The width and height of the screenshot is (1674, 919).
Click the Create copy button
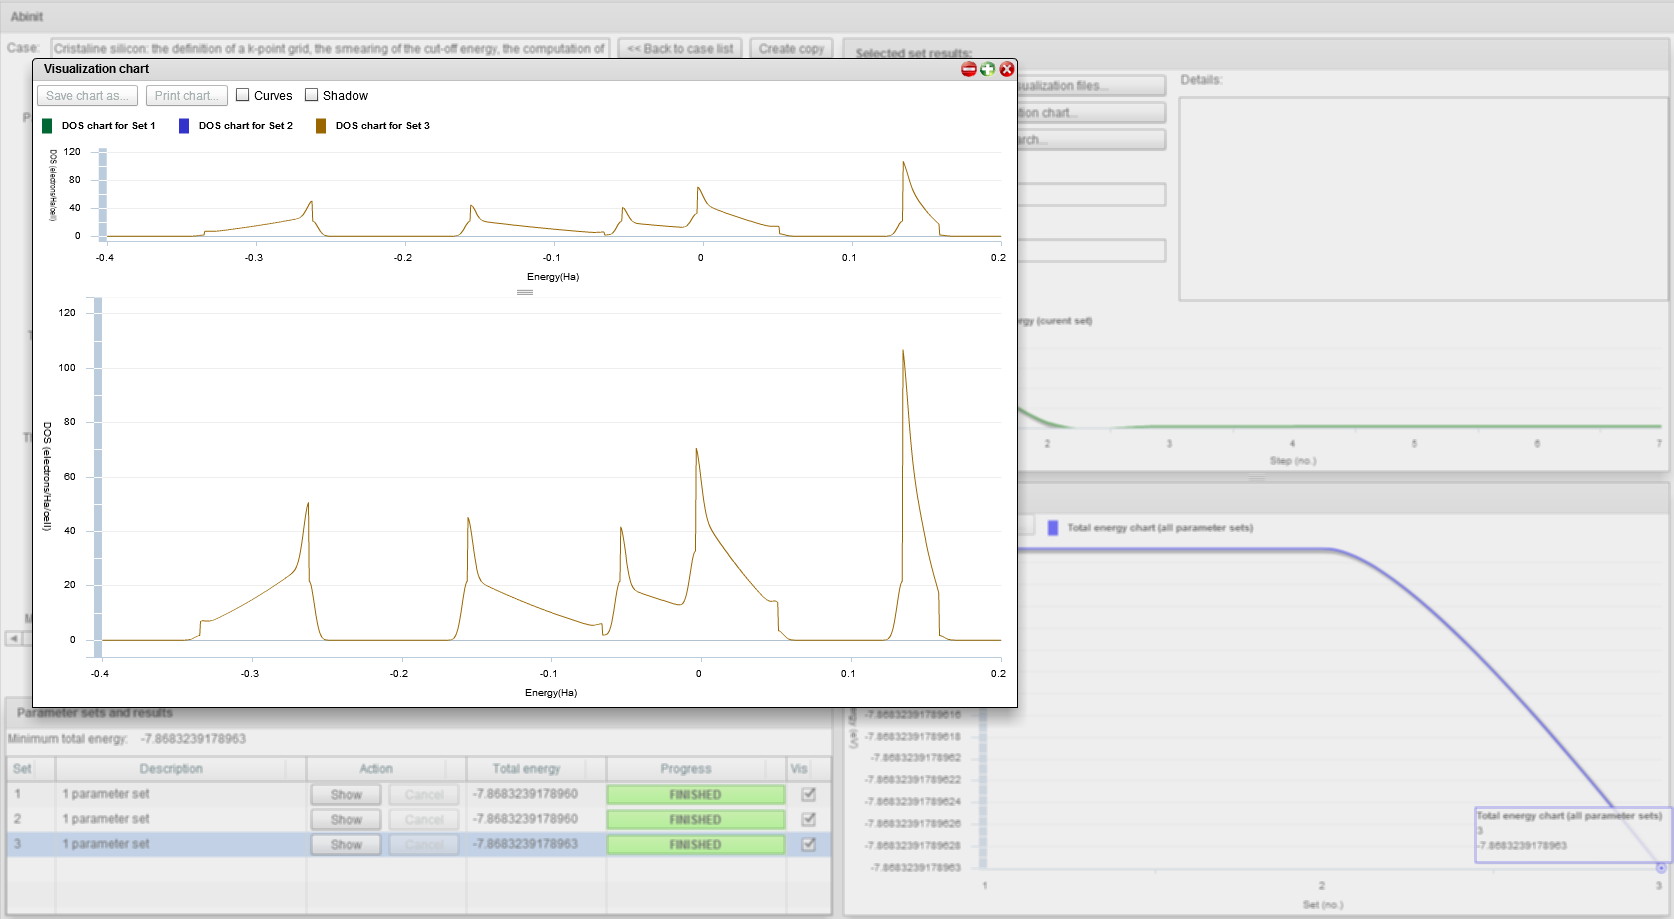[x=791, y=49]
